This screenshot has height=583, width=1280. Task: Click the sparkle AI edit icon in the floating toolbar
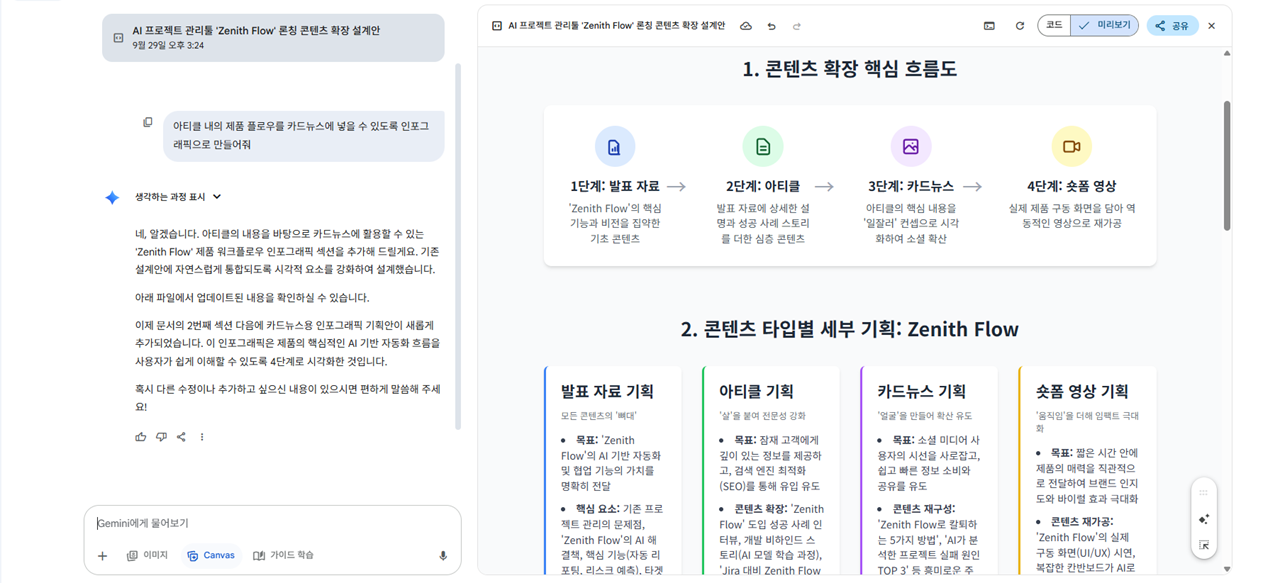pos(1204,519)
